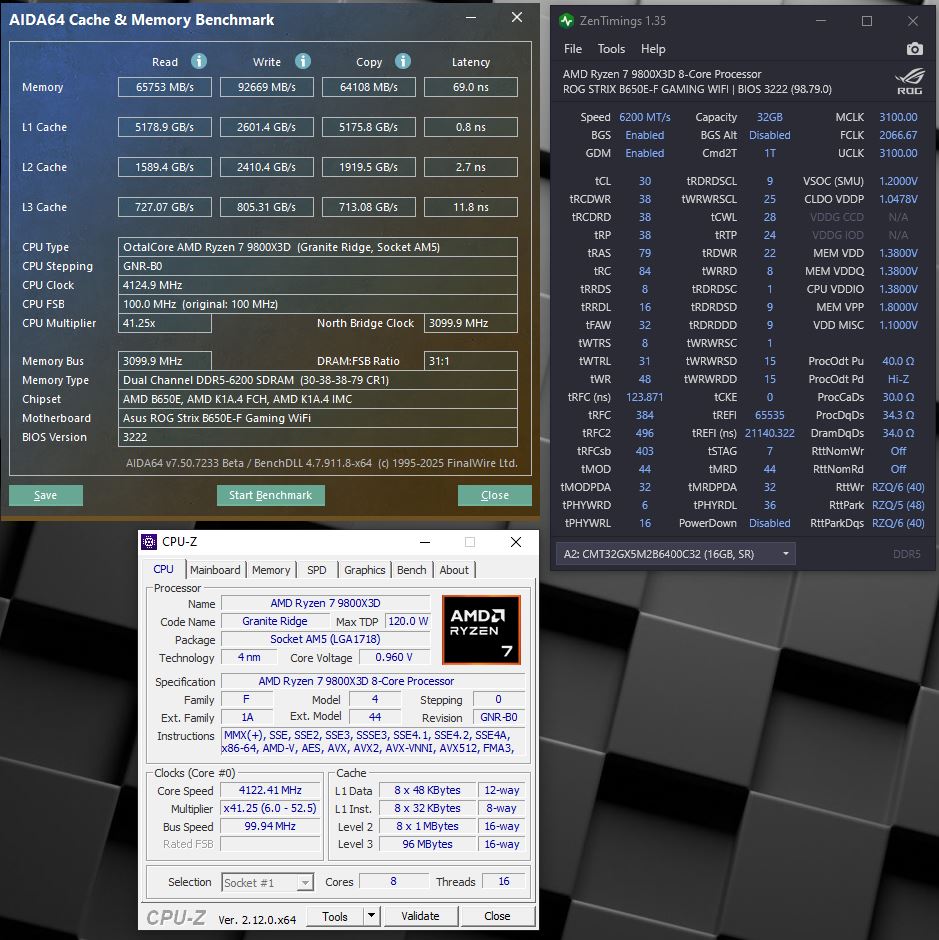Minimize the CPU-Z window
The image size is (939, 940).
pyautogui.click(x=425, y=542)
